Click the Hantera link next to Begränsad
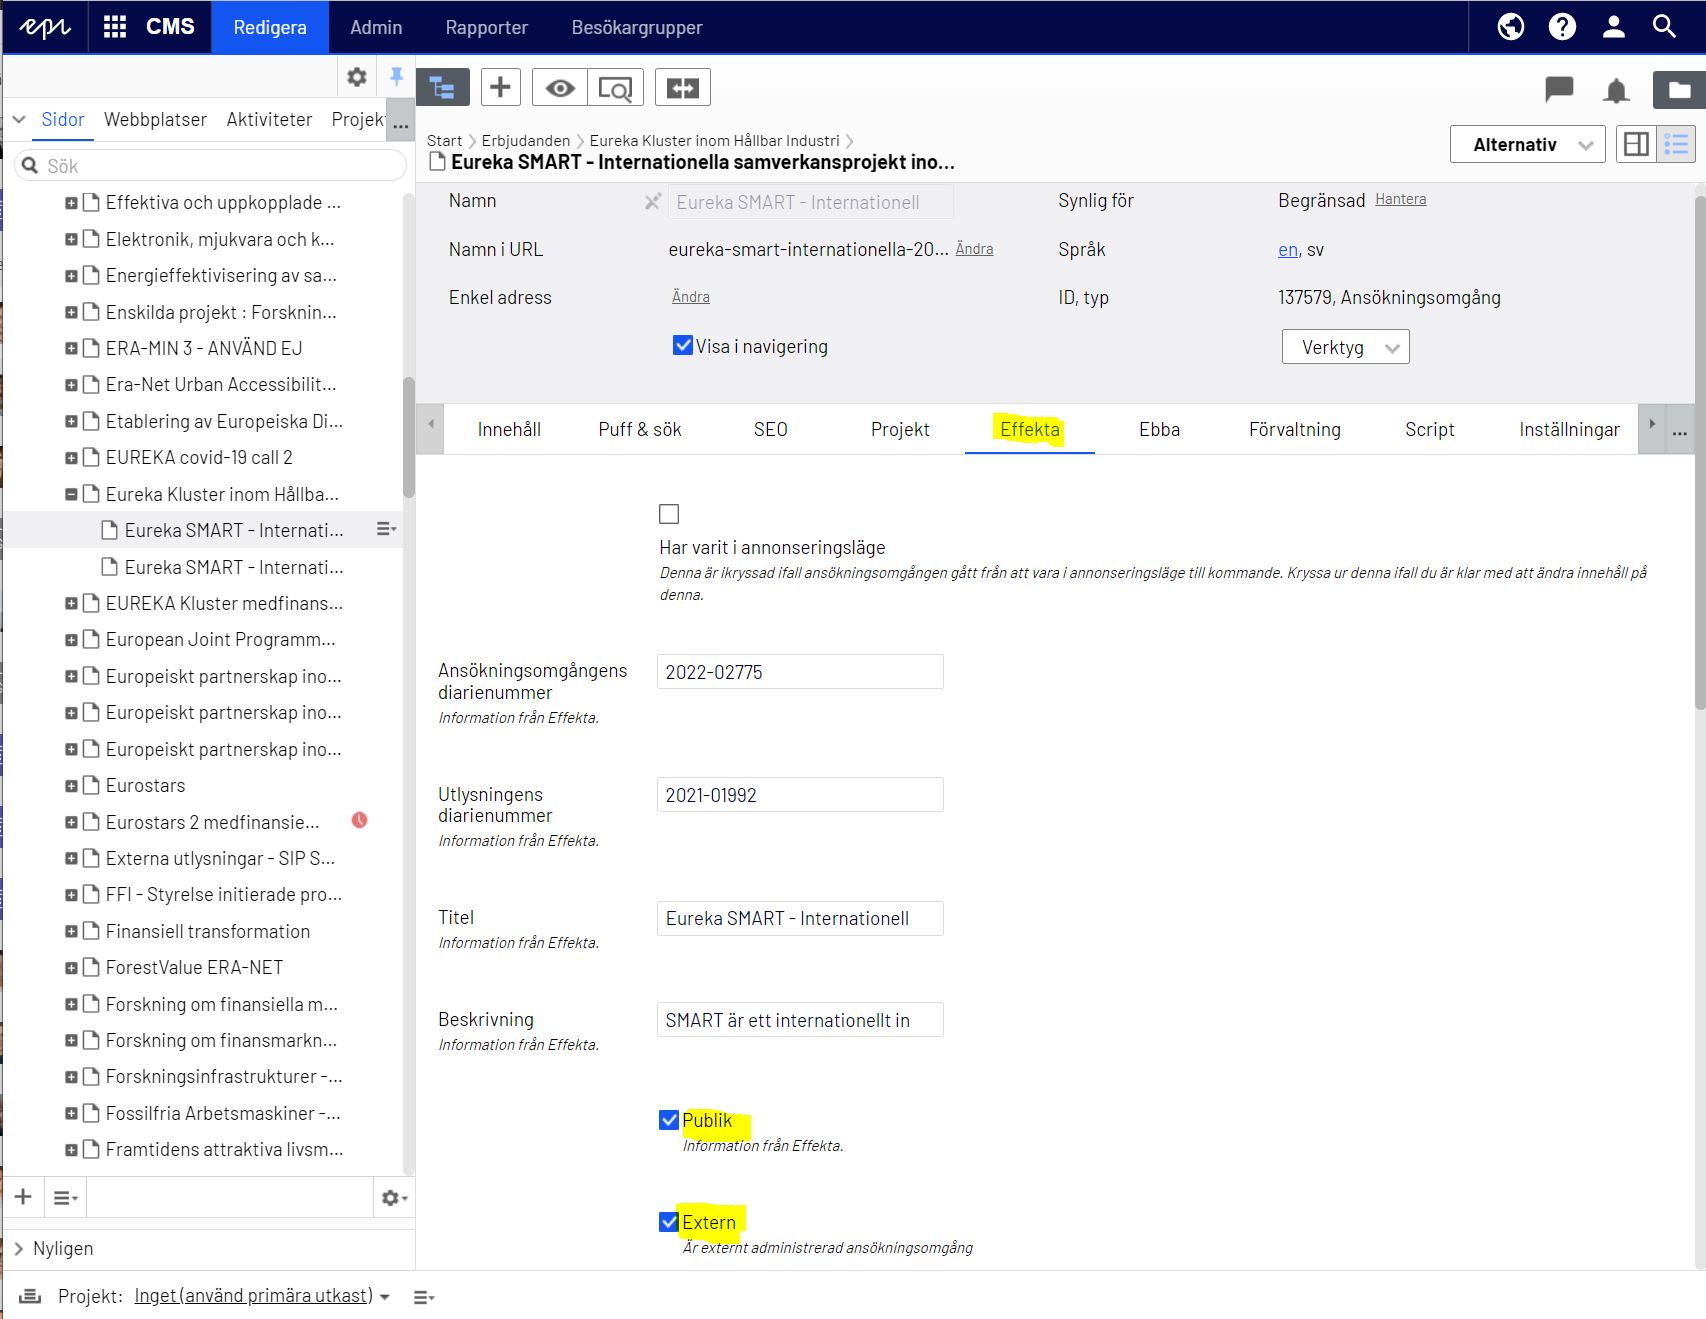1706x1319 pixels. coord(1400,199)
